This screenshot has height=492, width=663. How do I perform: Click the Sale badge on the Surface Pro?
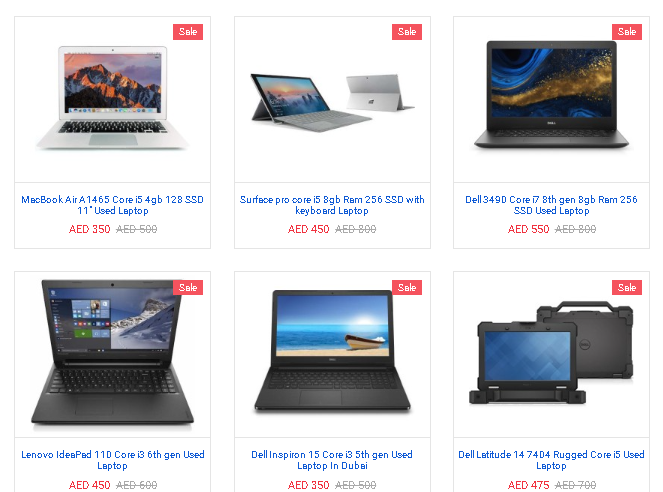point(407,32)
